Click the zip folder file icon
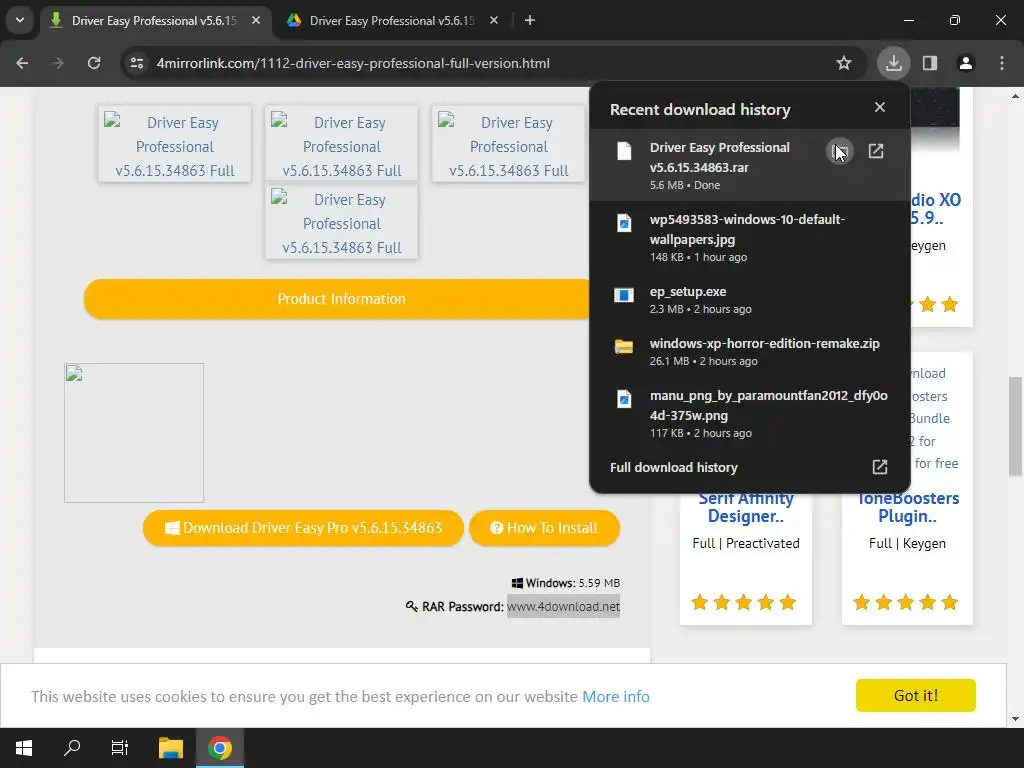1024x768 pixels. [x=624, y=347]
